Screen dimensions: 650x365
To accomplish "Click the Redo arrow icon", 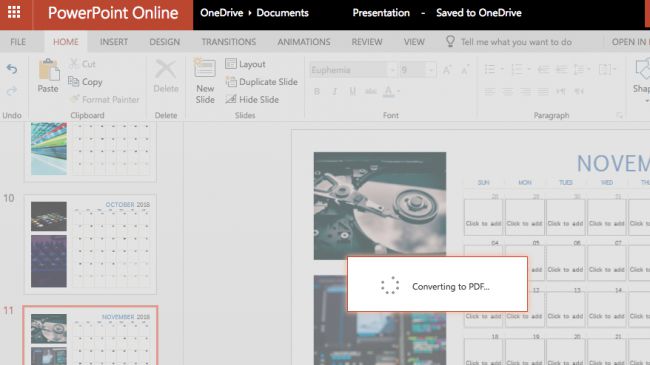I will click(12, 91).
